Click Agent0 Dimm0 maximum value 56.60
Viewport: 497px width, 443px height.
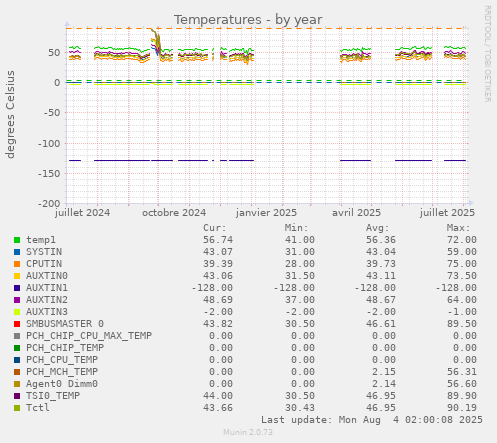[462, 384]
